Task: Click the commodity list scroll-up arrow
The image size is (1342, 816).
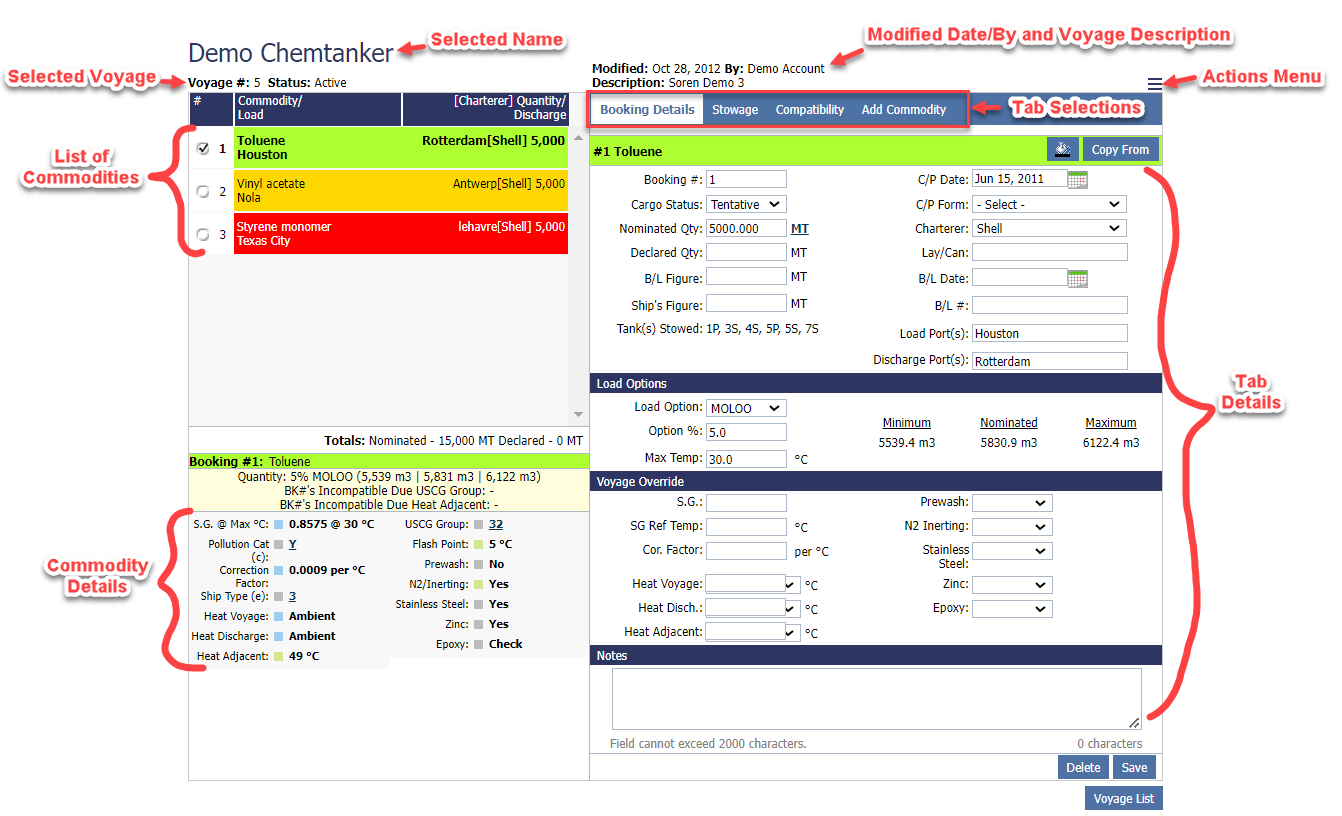Action: click(577, 138)
